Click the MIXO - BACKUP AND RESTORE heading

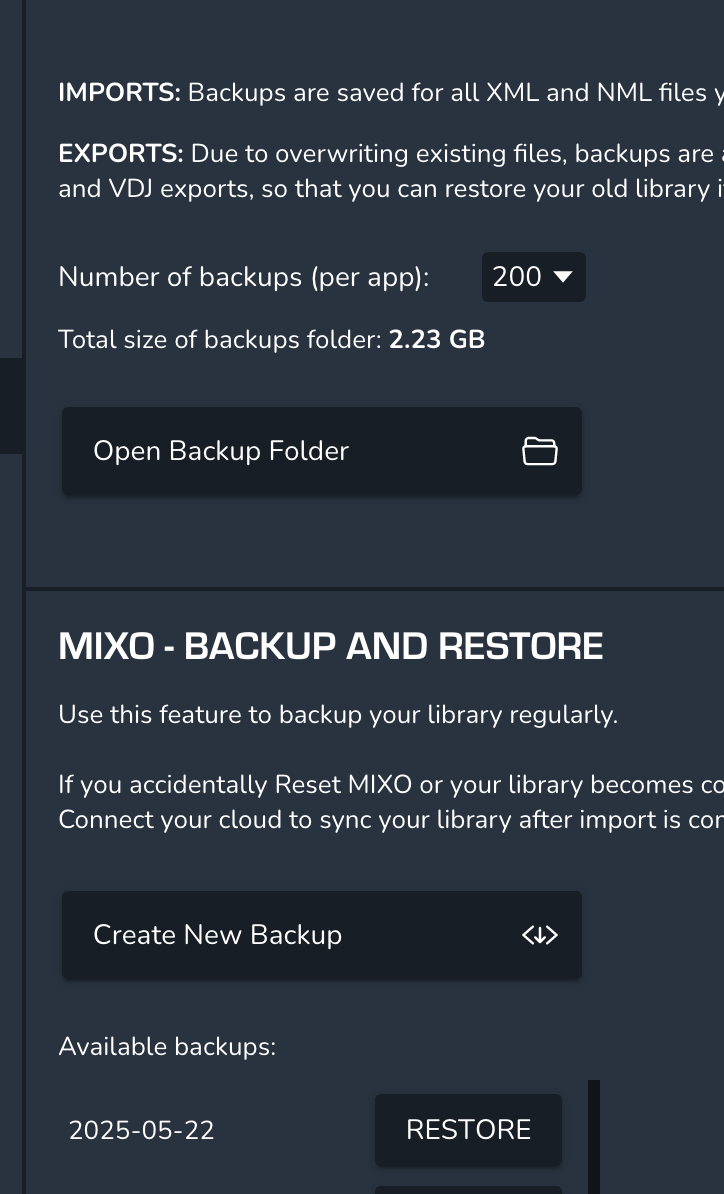click(x=330, y=646)
